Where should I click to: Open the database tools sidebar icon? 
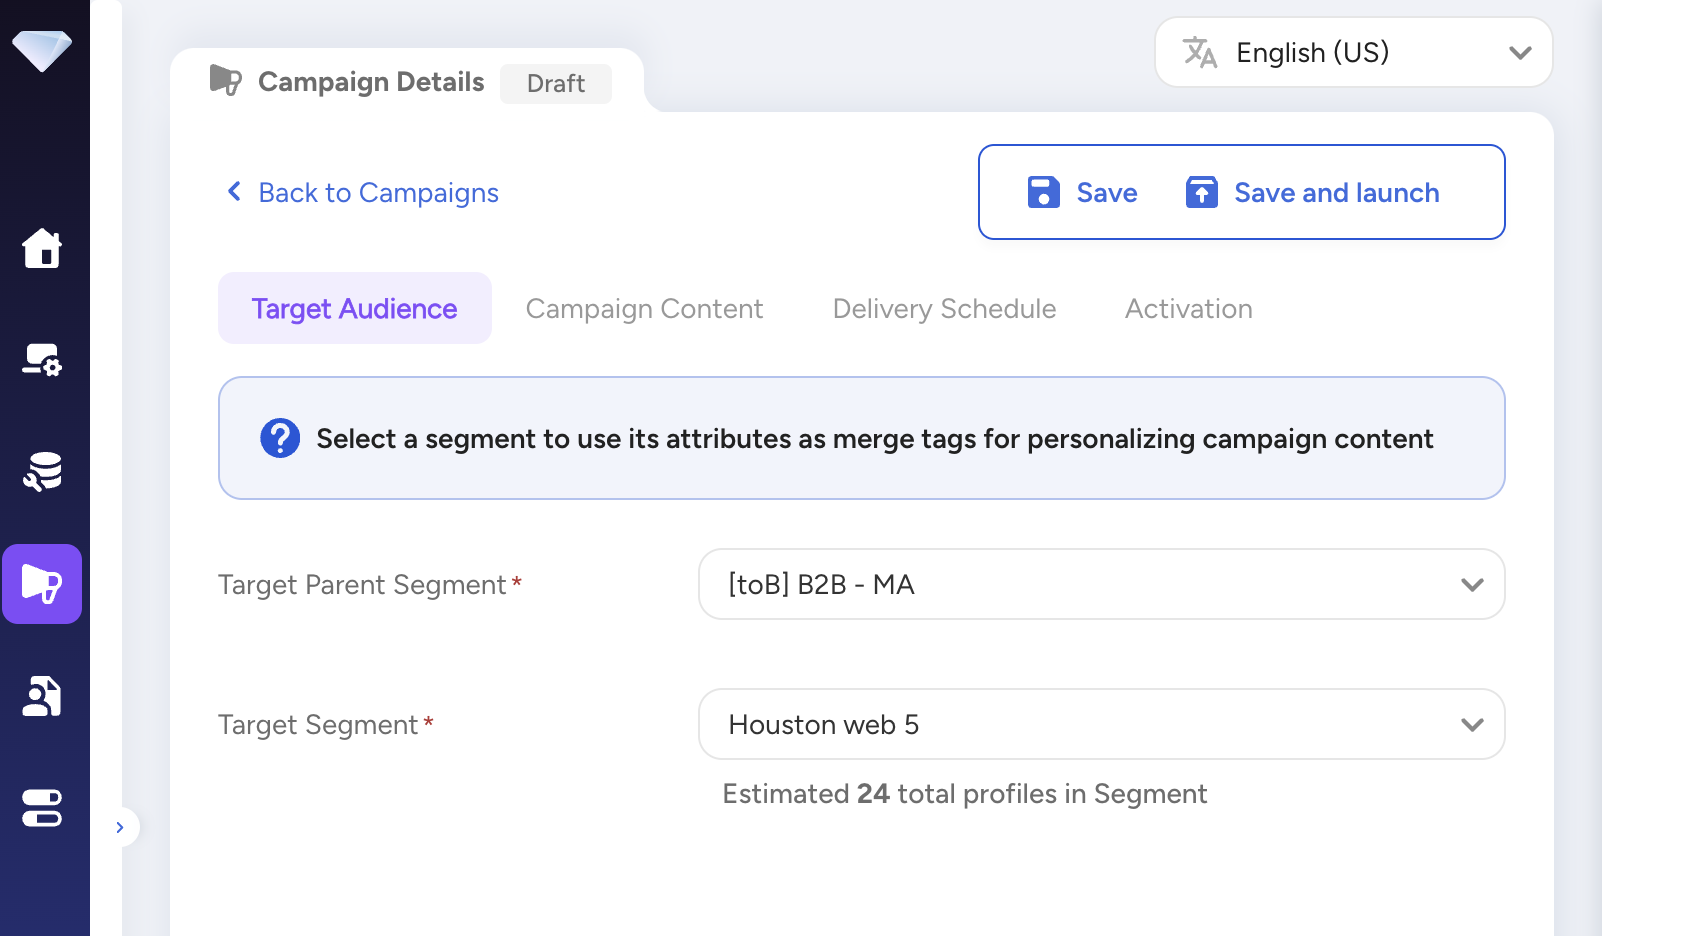click(42, 471)
